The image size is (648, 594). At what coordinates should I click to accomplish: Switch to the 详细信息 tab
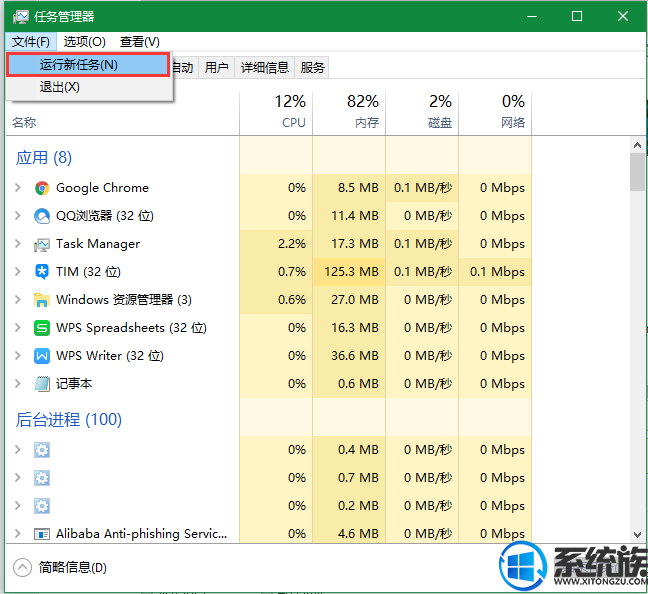(264, 67)
